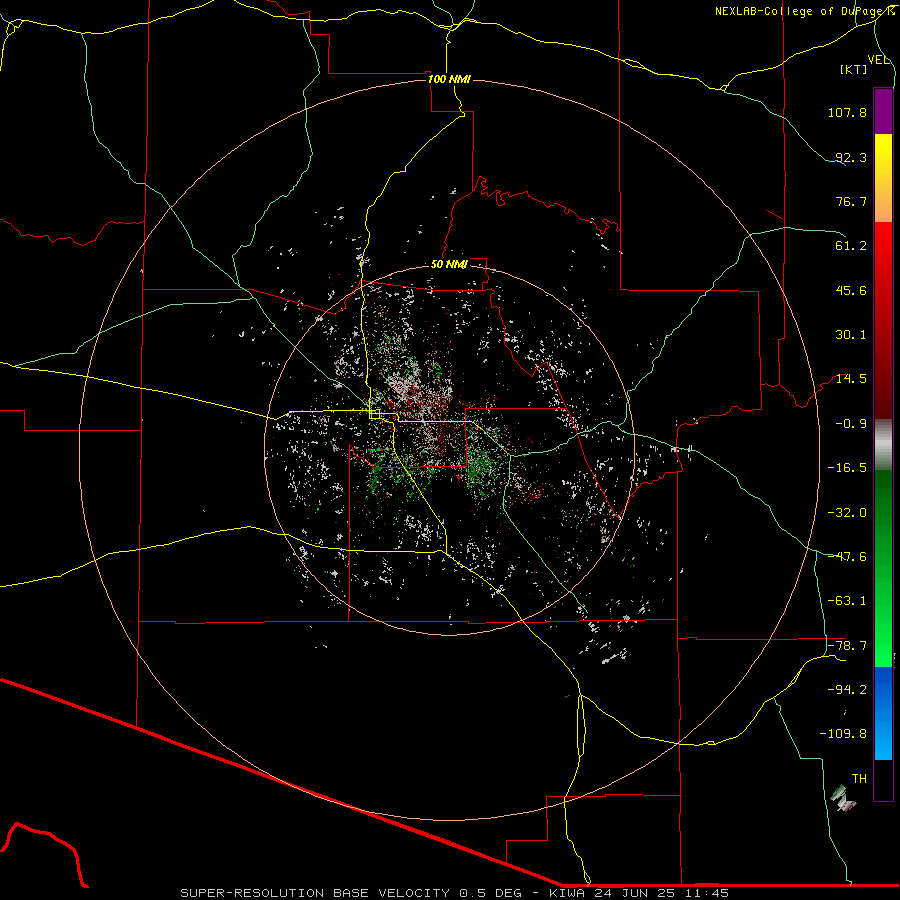Pick the red segment of the velocity scale
Viewport: 900px width, 900px height.
883,320
